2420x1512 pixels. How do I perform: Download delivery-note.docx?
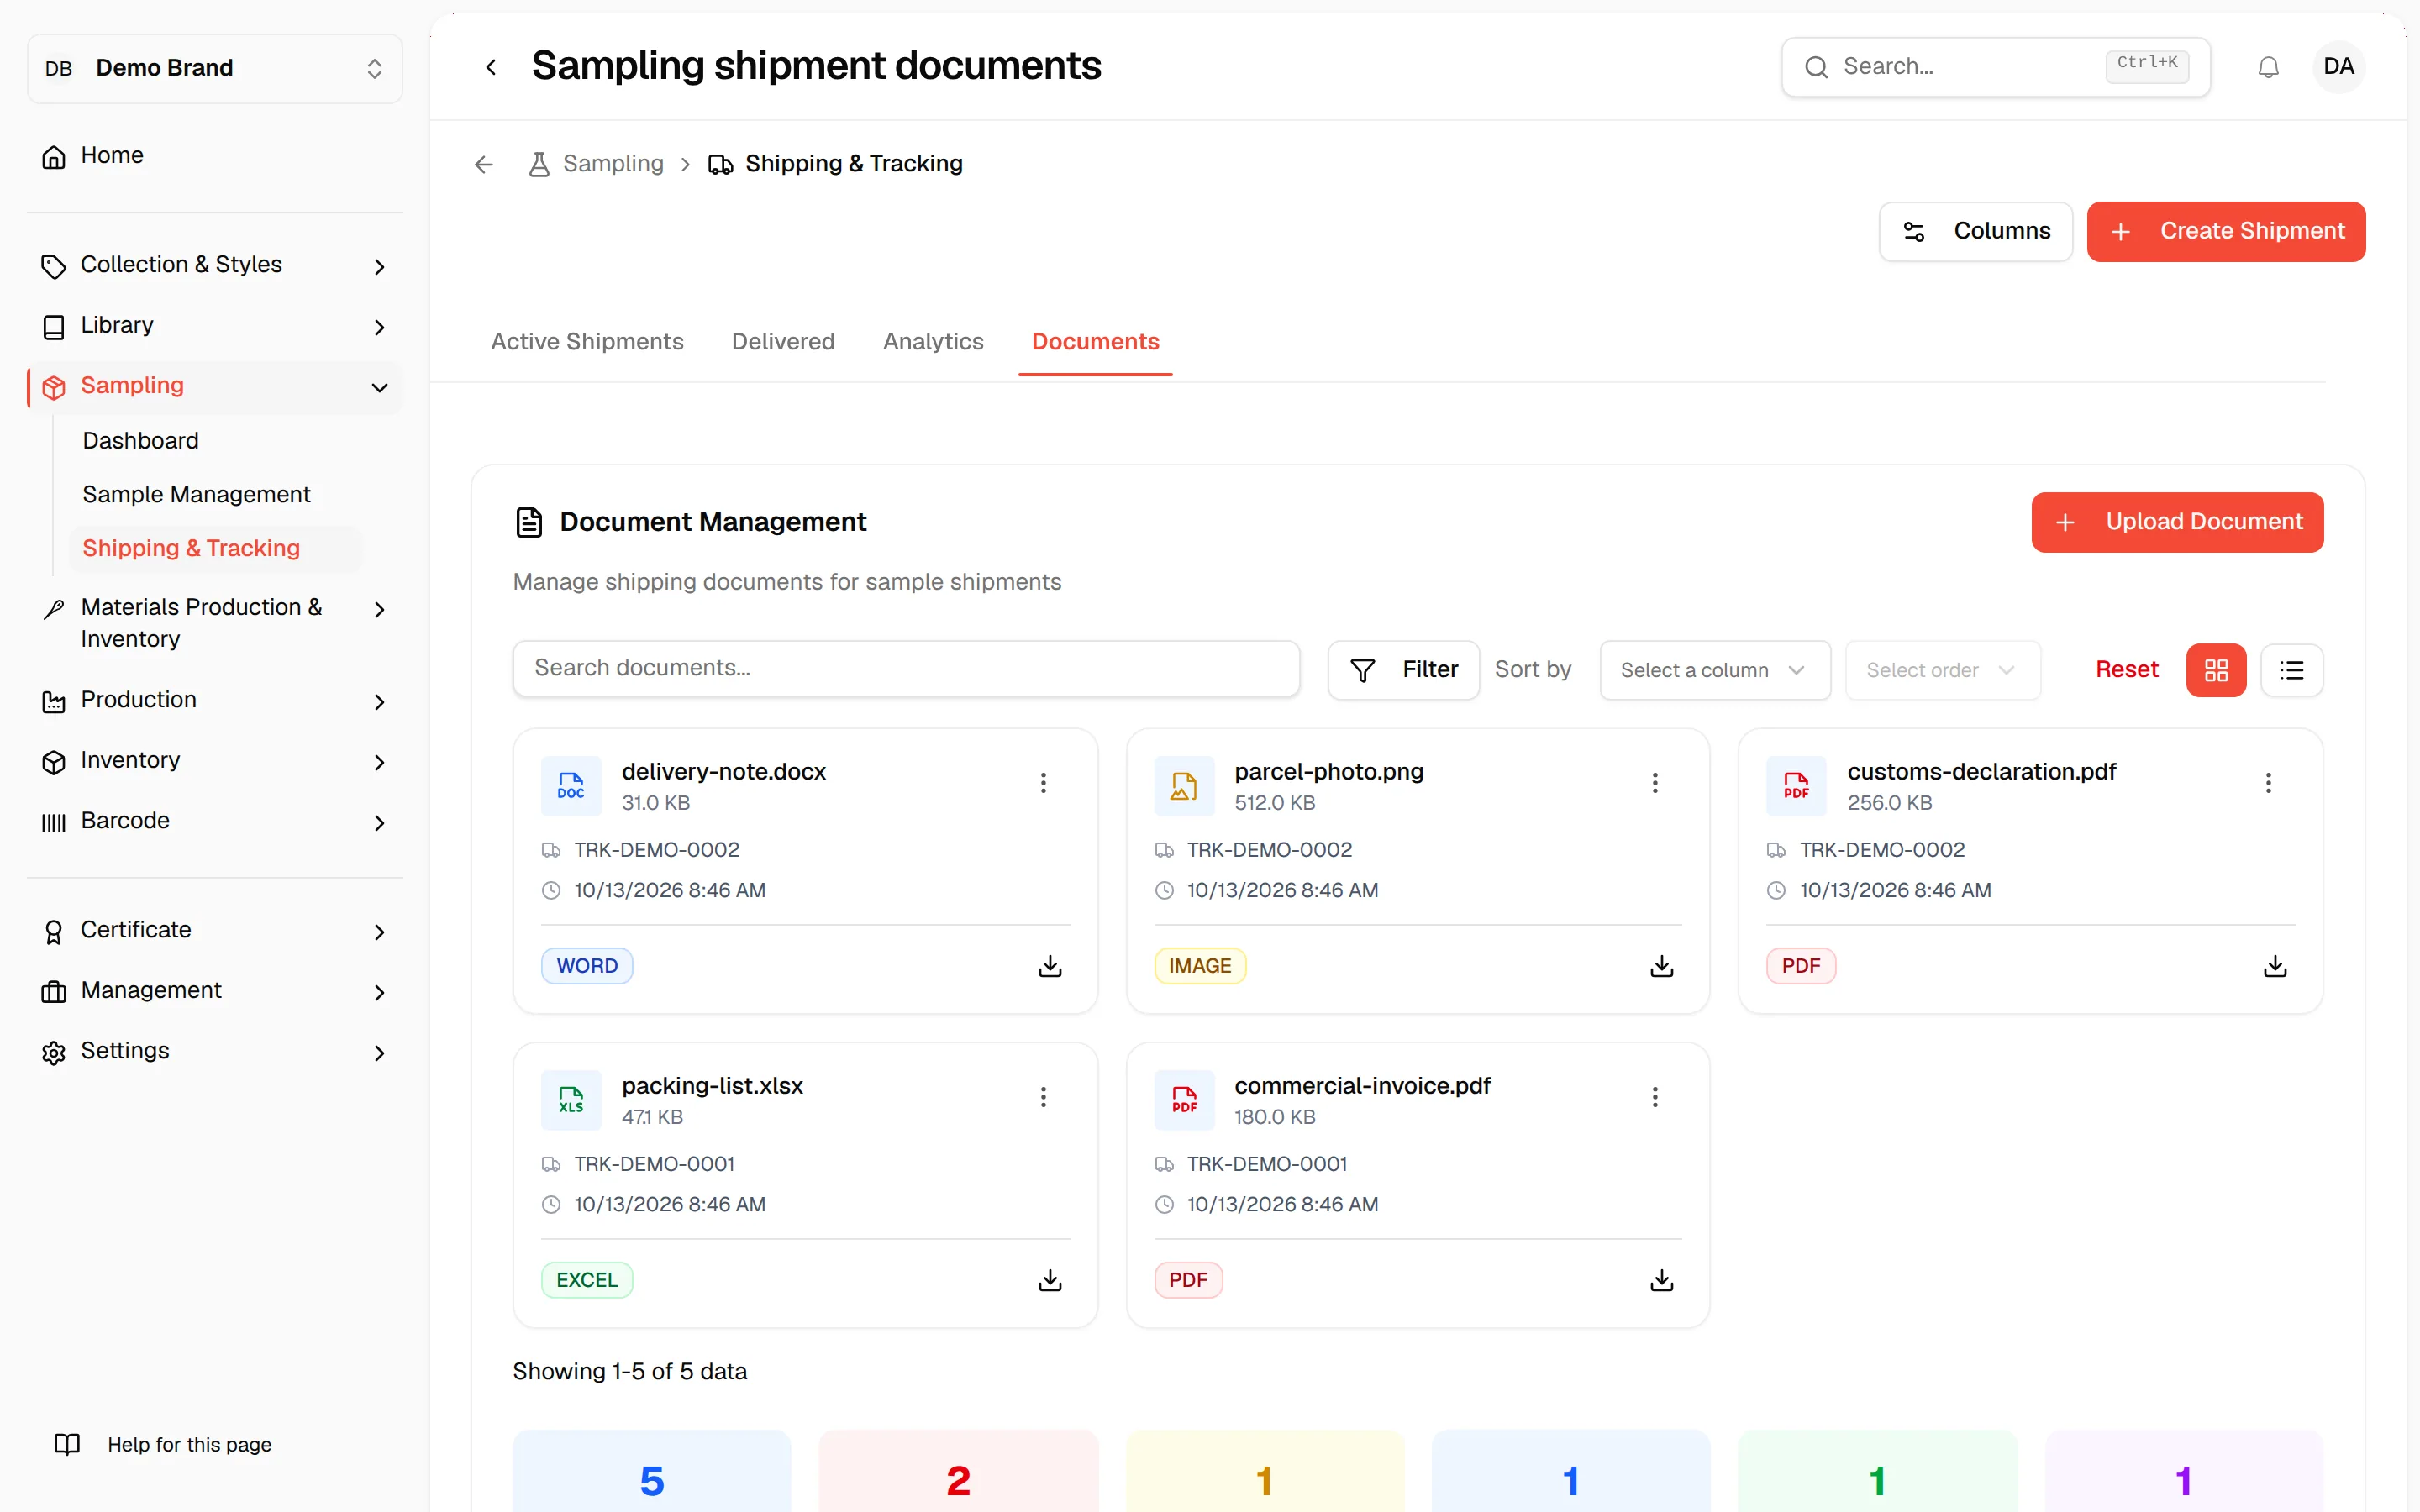tap(1050, 966)
